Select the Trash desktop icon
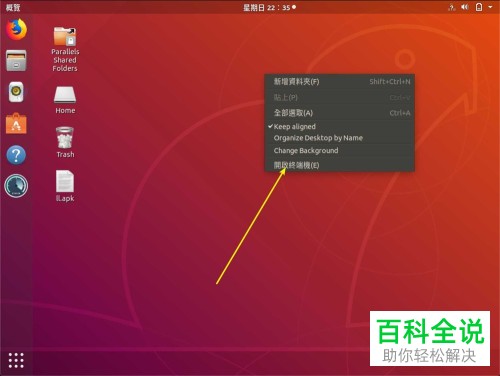 [65, 142]
